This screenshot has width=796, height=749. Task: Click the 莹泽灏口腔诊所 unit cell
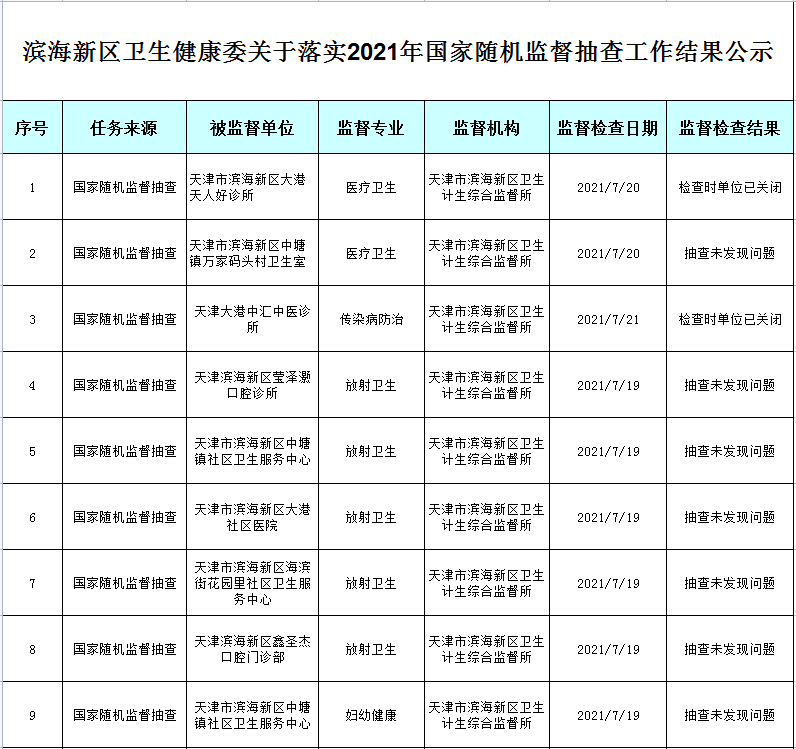pyautogui.click(x=252, y=385)
